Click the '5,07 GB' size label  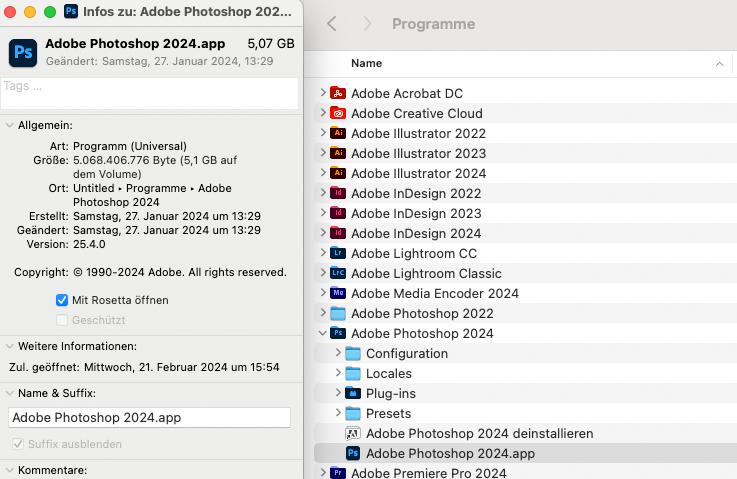(x=271, y=44)
